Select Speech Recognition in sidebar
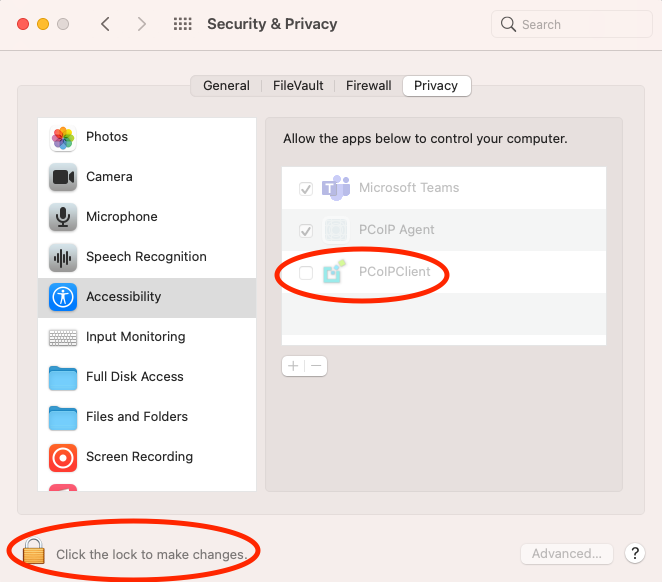This screenshot has height=582, width=662. pyautogui.click(x=147, y=257)
